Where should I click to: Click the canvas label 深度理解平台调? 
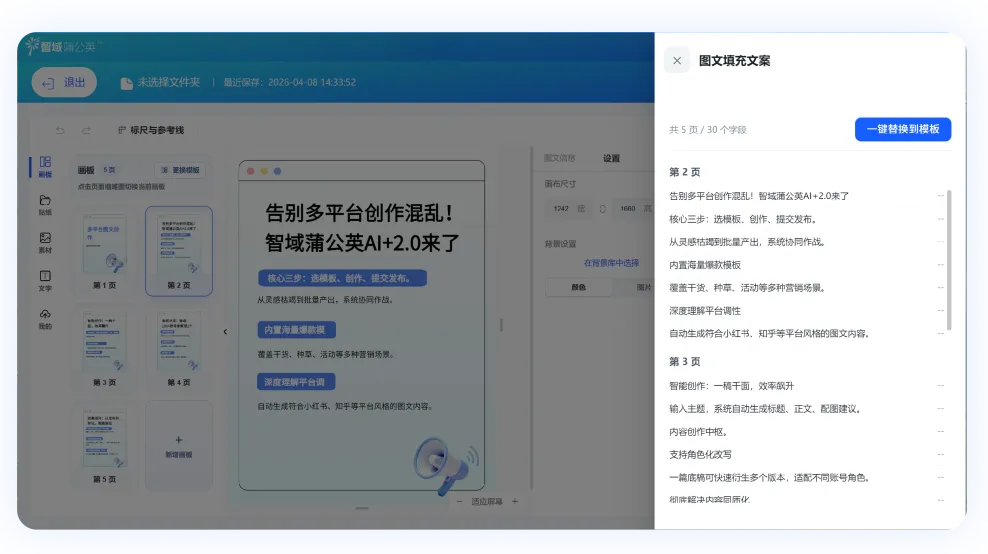pyautogui.click(x=296, y=382)
